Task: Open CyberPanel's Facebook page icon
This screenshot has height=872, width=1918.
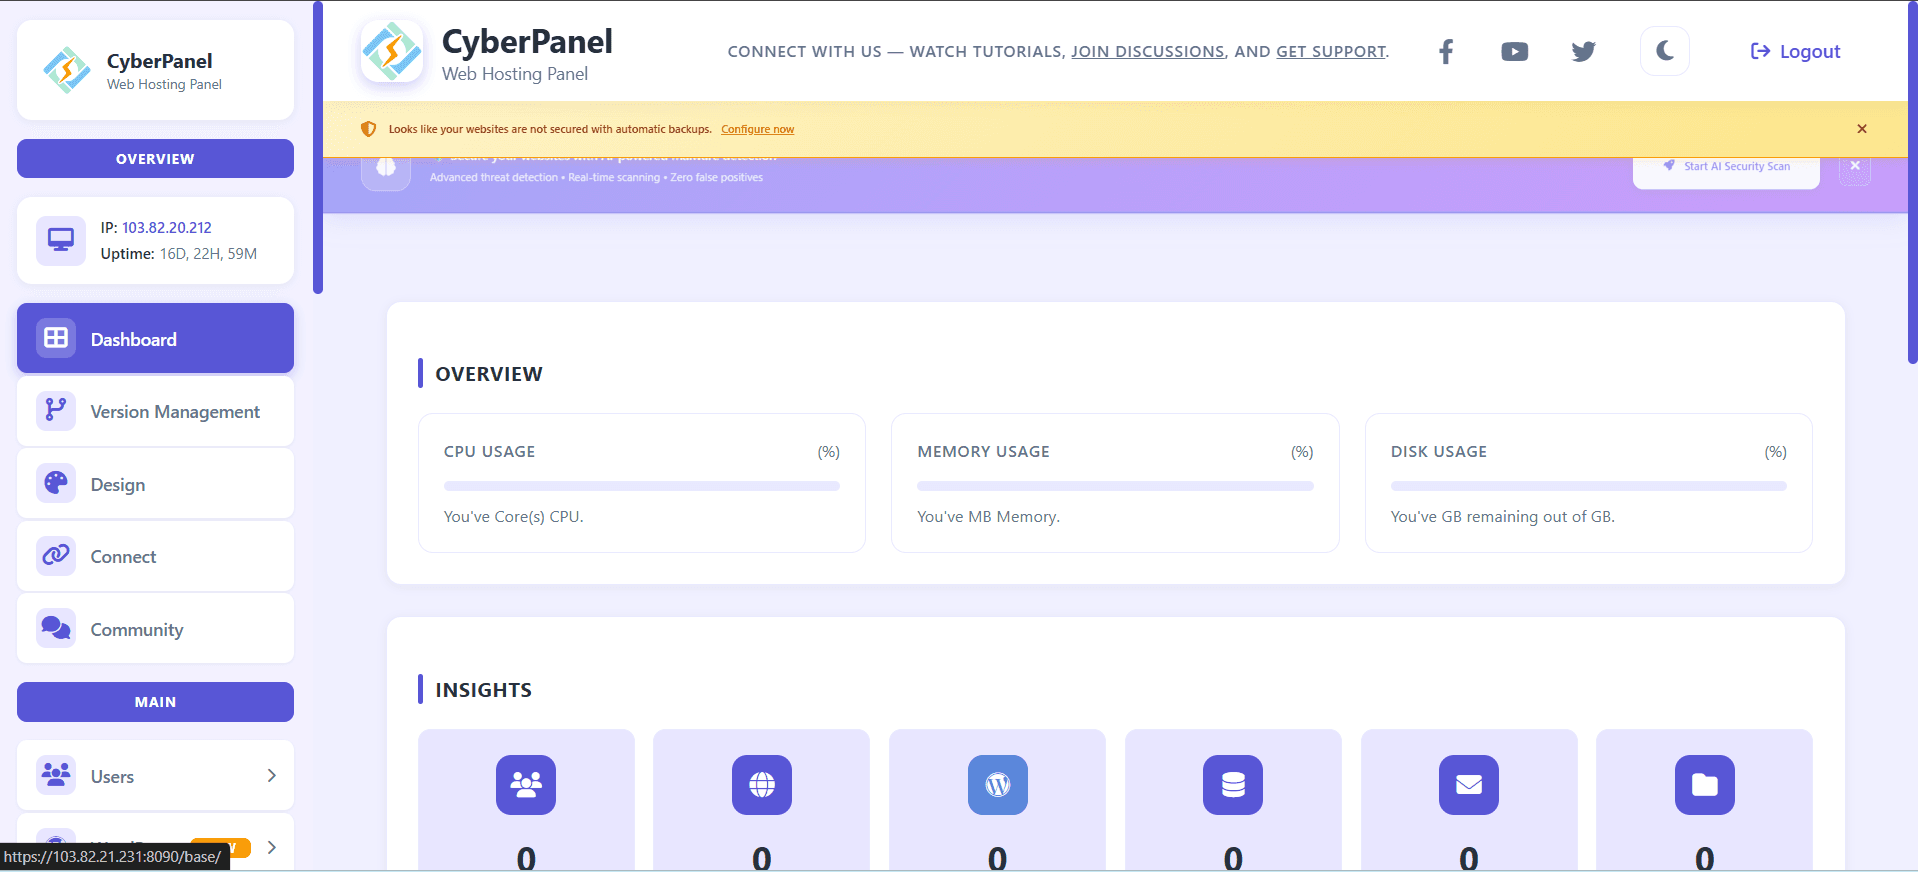Action: click(x=1446, y=52)
